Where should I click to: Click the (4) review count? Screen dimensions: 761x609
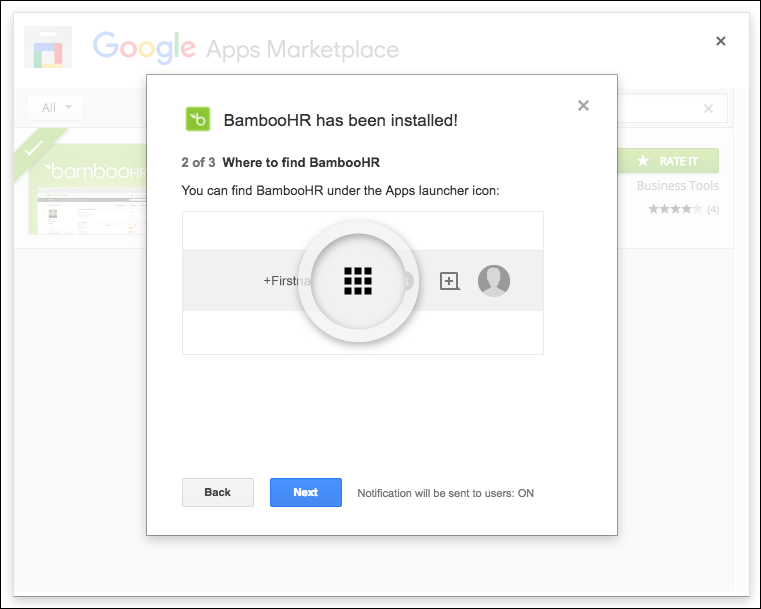[x=713, y=209]
